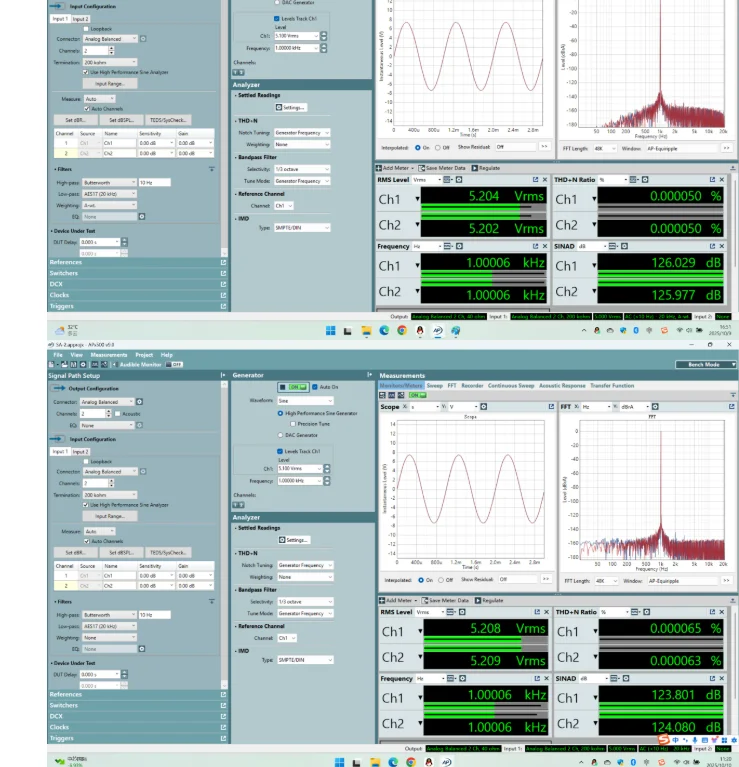Pop out Triggers panel in upper window
Screen dimensions: 739x767
coord(223,306)
